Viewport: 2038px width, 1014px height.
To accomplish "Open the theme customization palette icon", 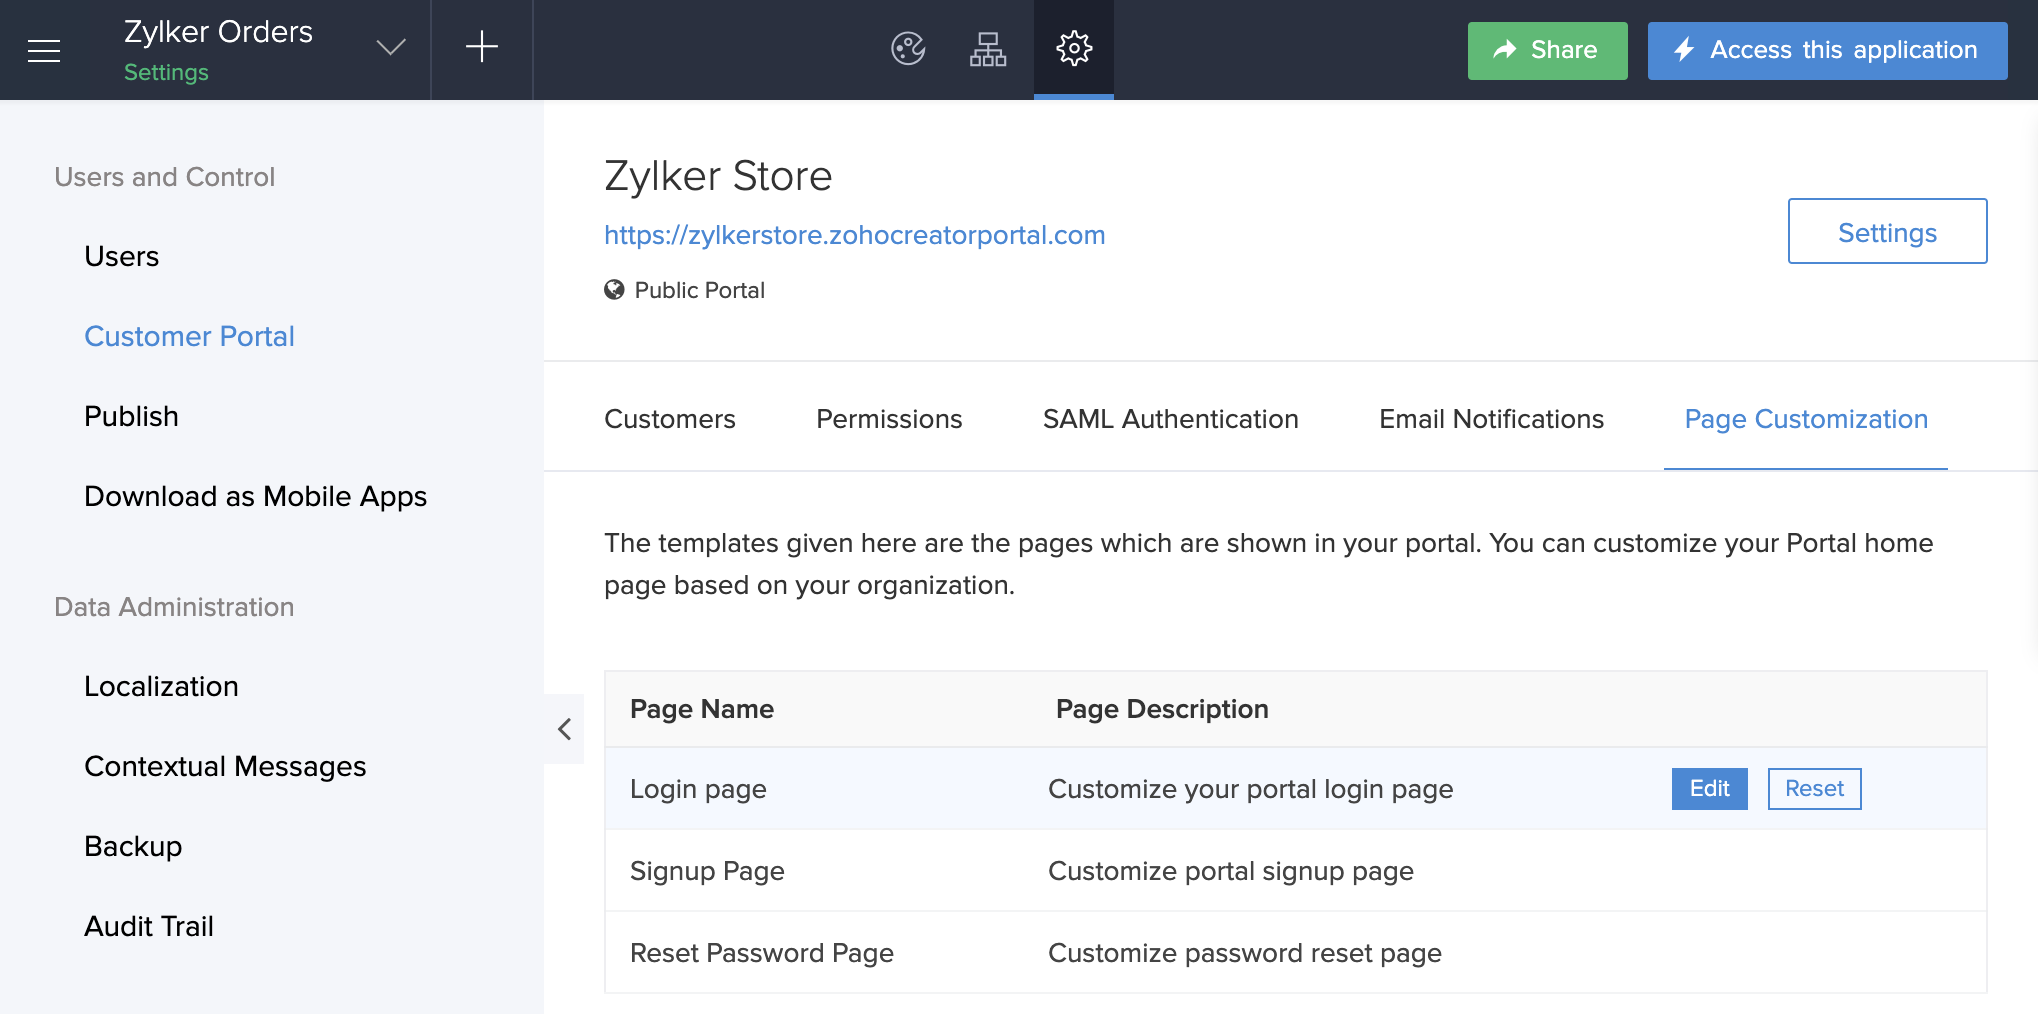I will coord(906,47).
